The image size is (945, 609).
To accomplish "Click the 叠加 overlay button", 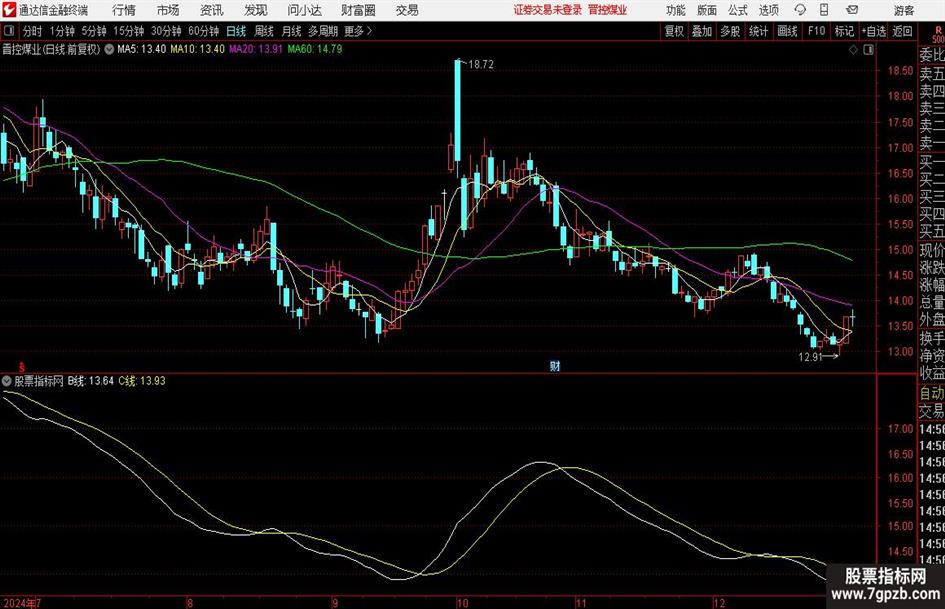I will coord(702,31).
